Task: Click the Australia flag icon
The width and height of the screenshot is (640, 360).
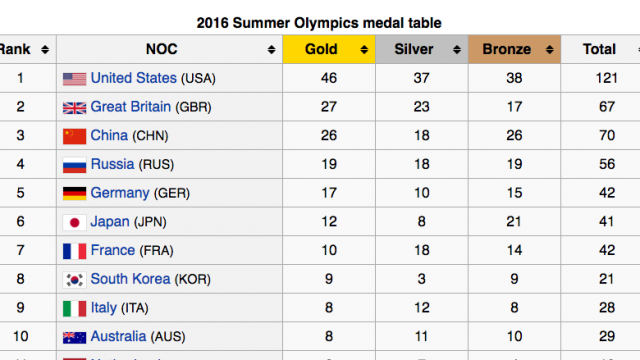Action: pos(74,337)
